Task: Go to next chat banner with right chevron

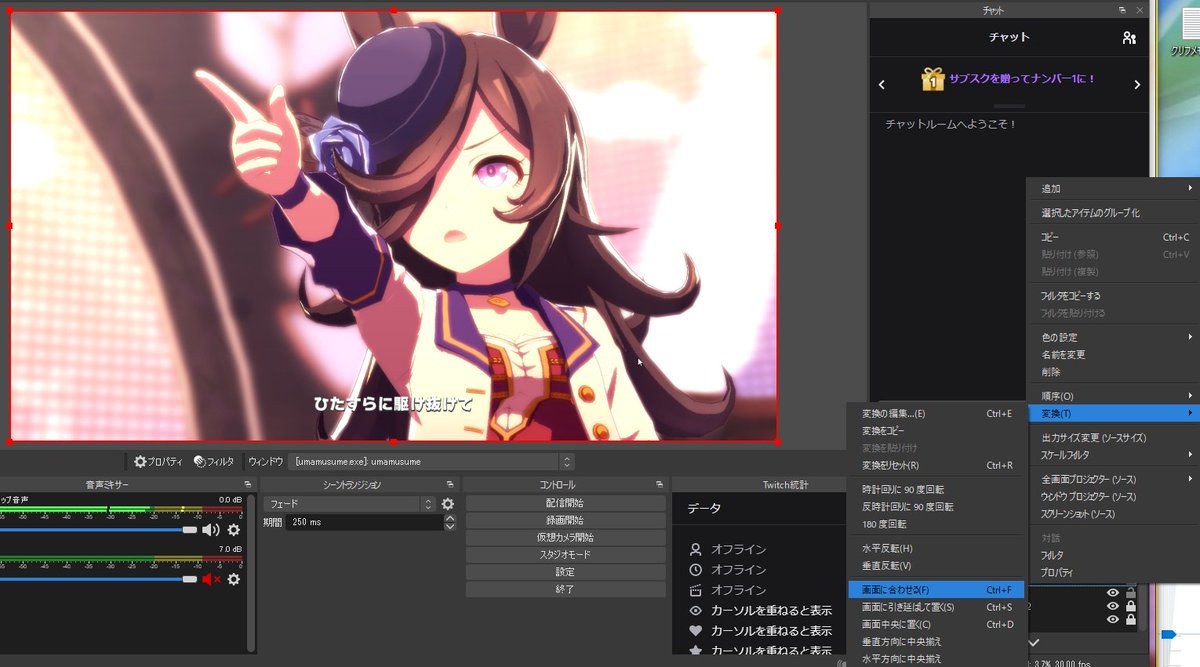Action: click(x=1137, y=85)
